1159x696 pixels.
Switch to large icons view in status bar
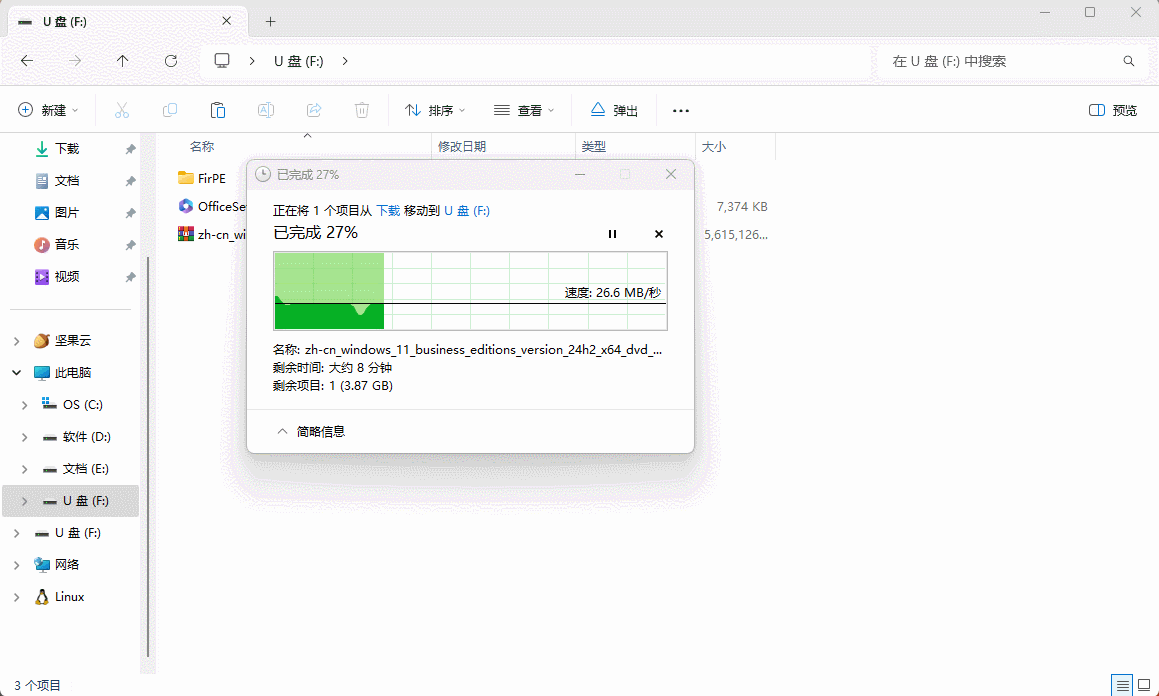coord(1144,685)
